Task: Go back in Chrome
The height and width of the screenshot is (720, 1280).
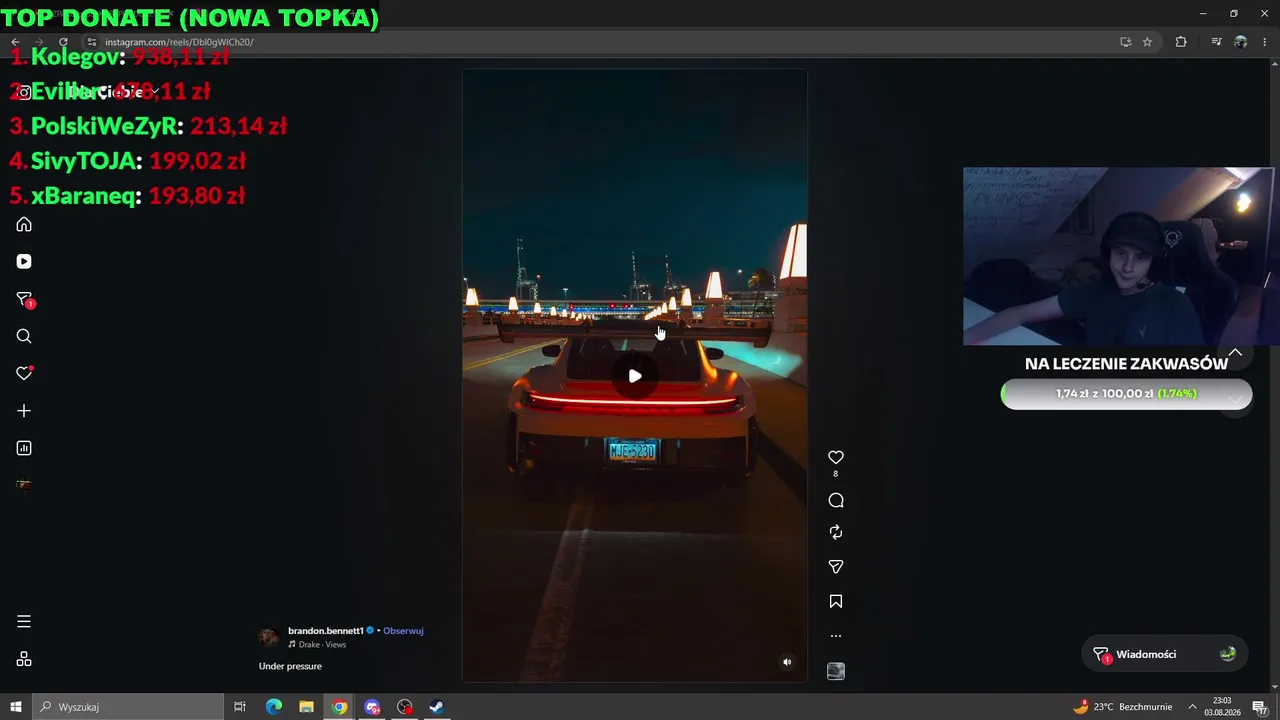Action: coord(15,42)
